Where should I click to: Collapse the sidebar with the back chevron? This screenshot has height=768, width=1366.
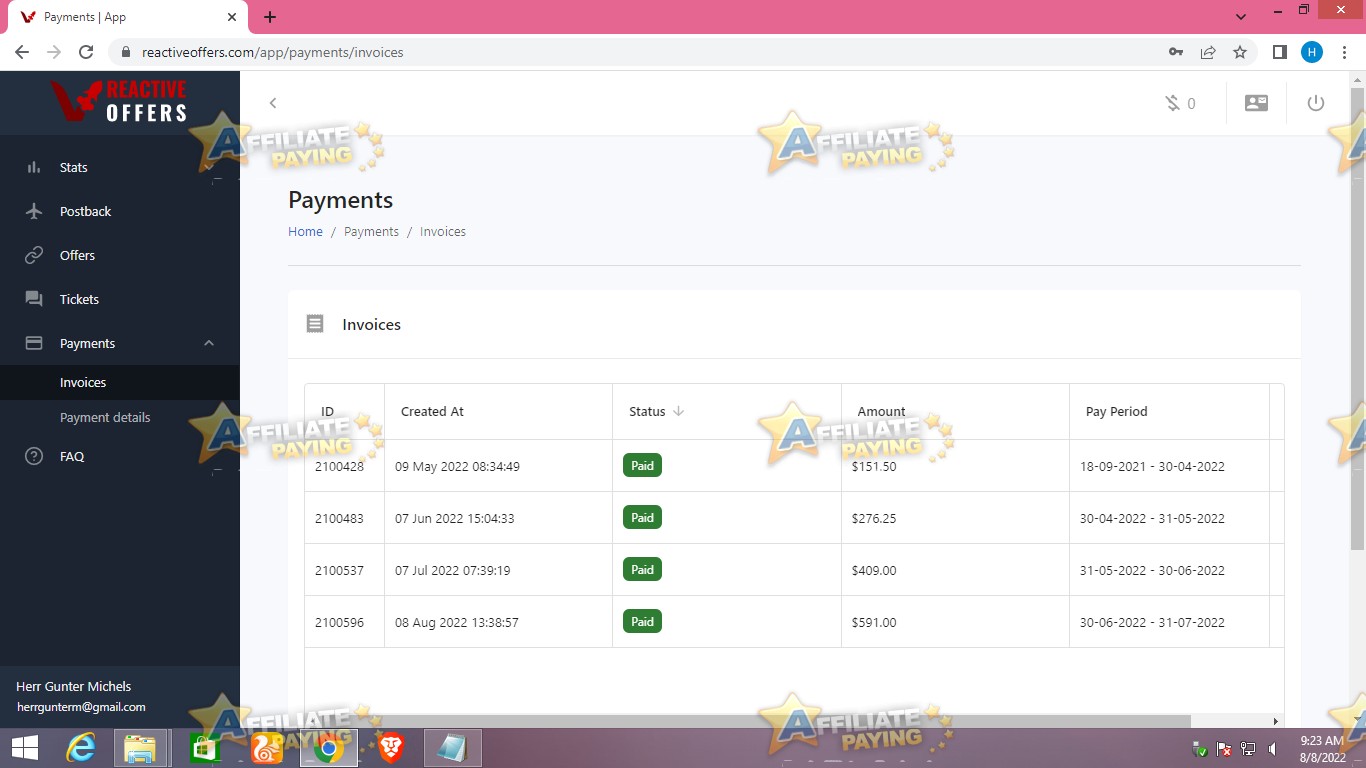point(273,103)
